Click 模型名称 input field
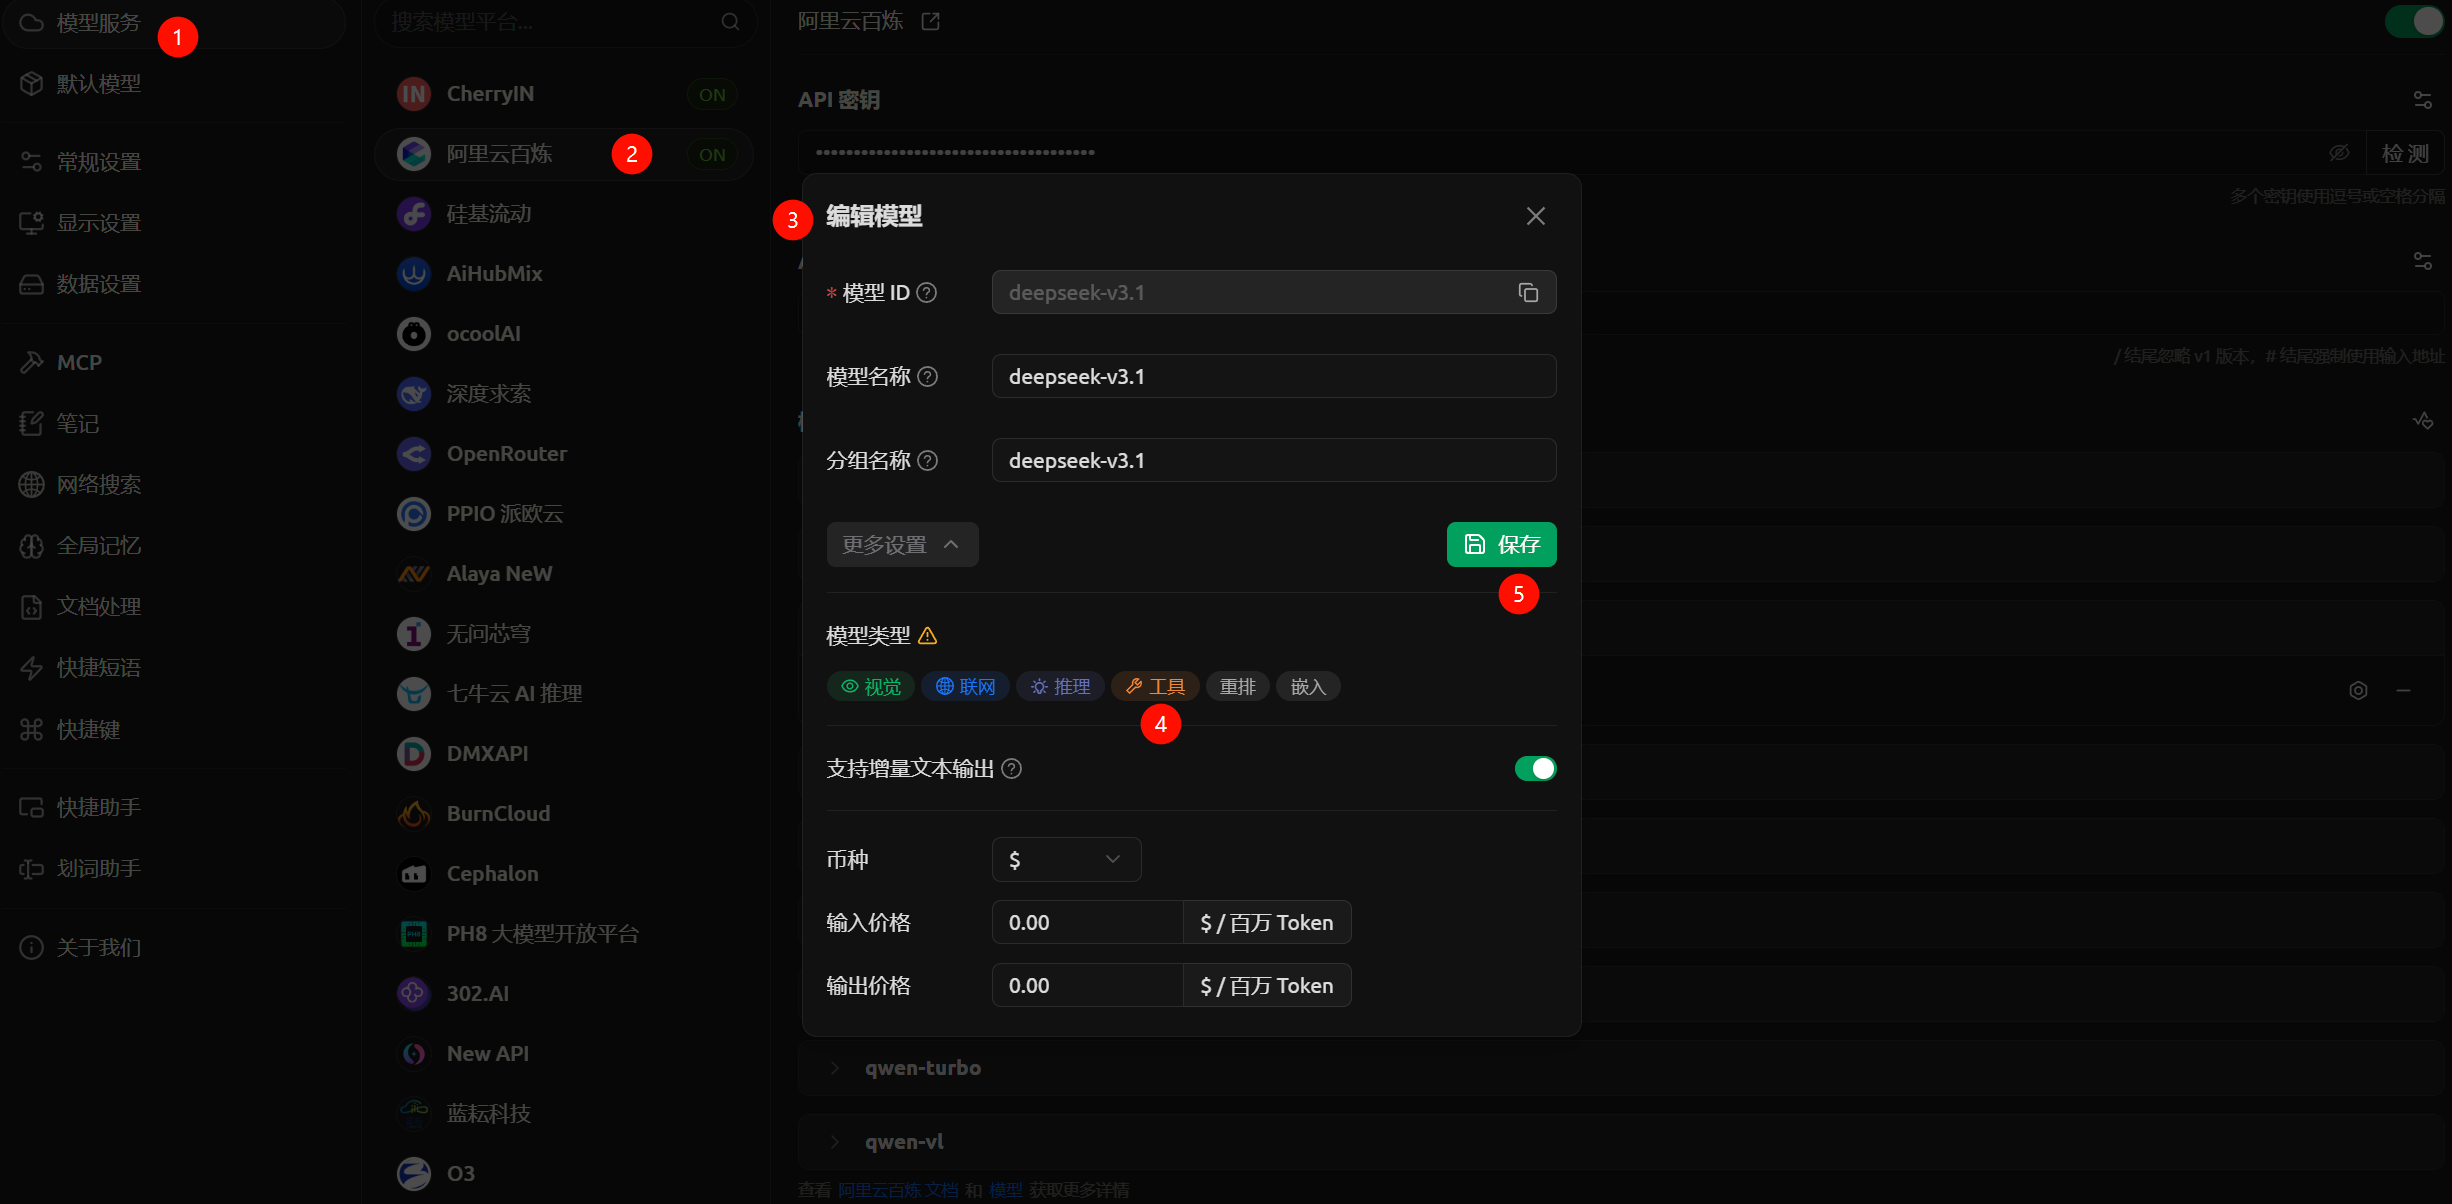The image size is (2452, 1204). coord(1274,376)
